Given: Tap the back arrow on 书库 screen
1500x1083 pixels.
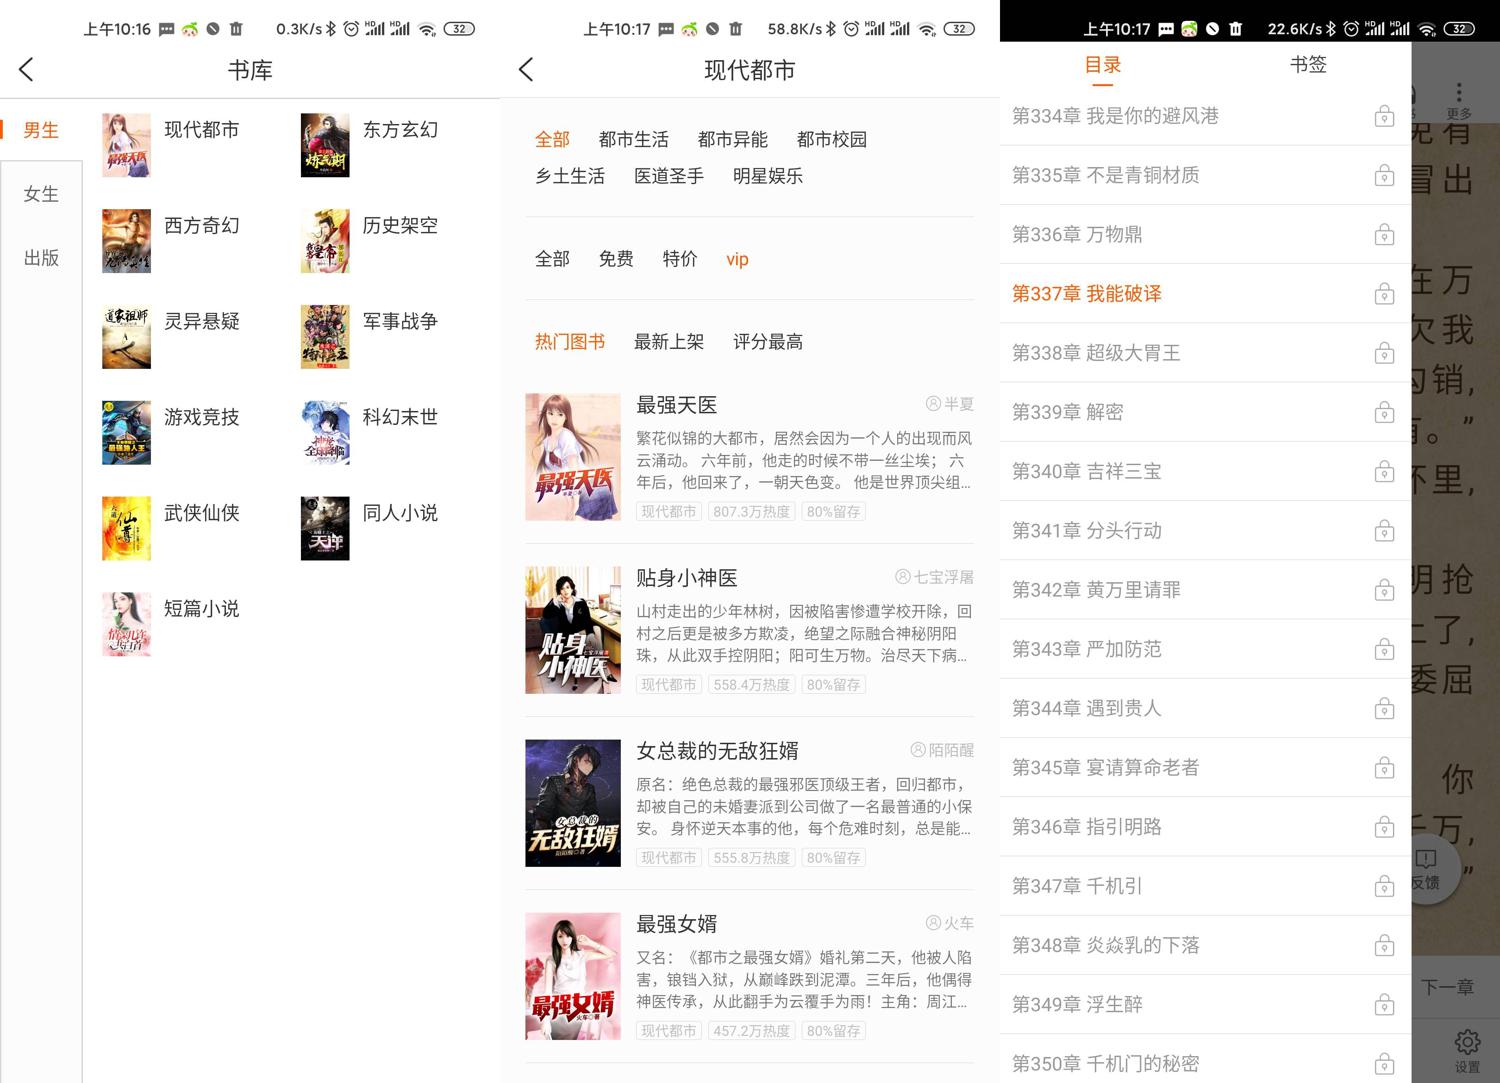Looking at the screenshot, I should pos(27,69).
